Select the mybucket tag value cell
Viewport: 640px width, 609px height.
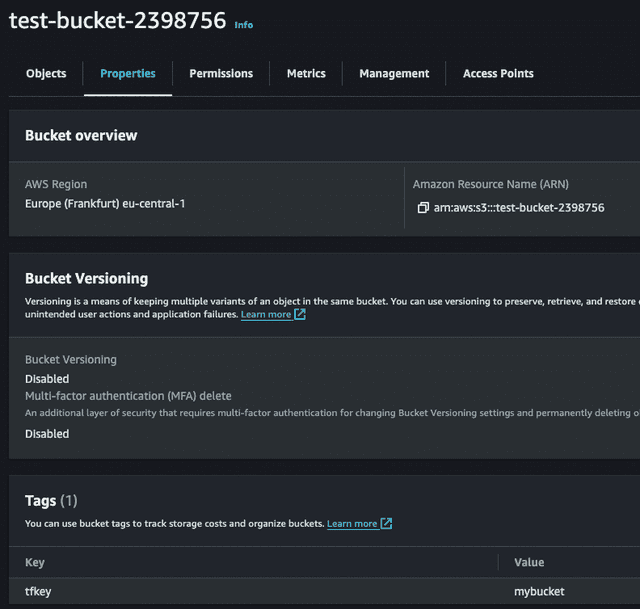(539, 591)
